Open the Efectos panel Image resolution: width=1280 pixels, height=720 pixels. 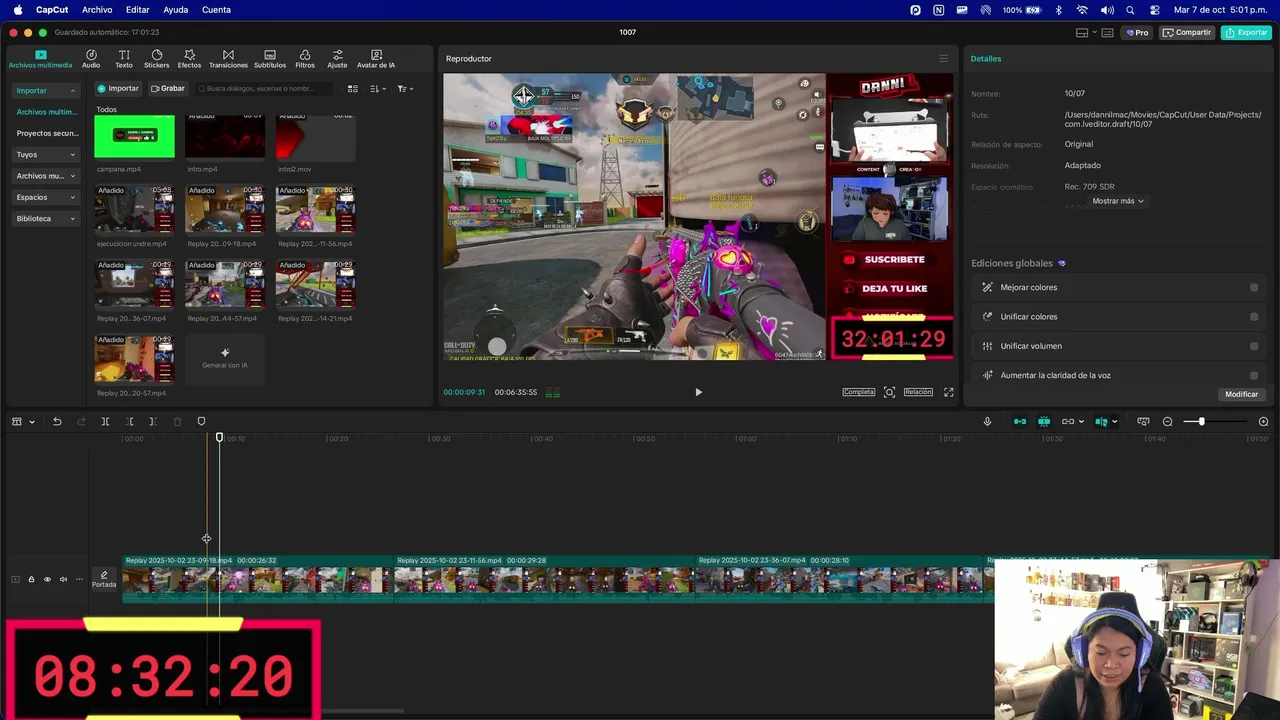coord(189,59)
